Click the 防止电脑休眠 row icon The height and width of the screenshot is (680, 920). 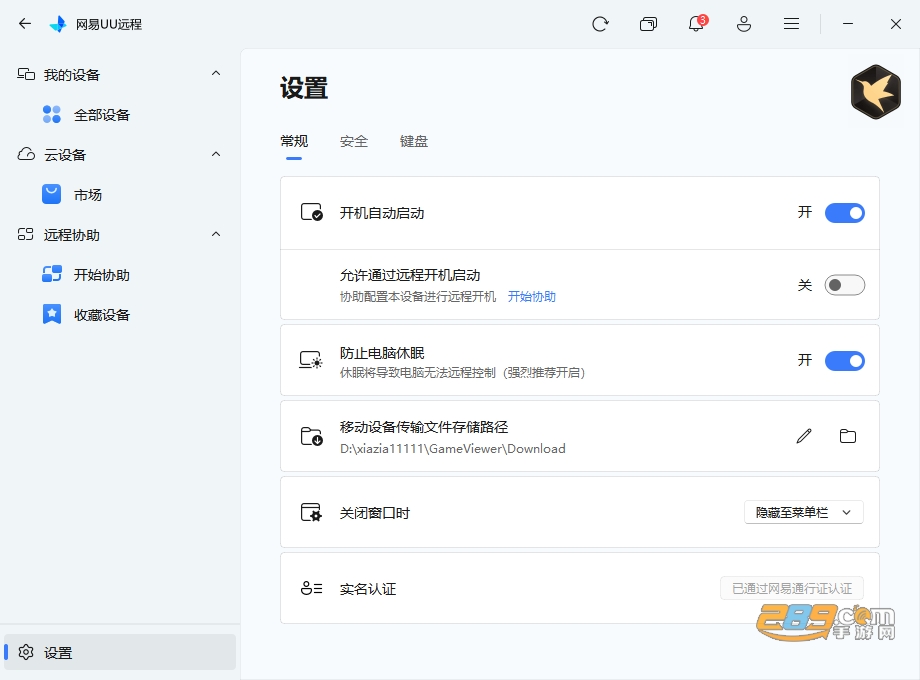[x=311, y=360]
